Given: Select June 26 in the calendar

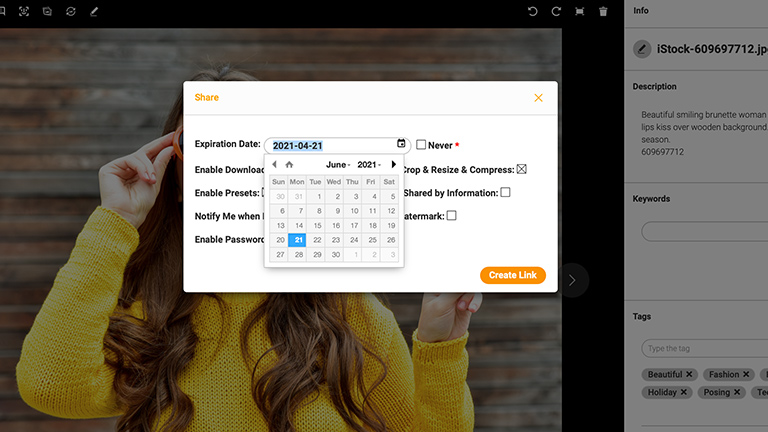Looking at the screenshot, I should tap(389, 240).
